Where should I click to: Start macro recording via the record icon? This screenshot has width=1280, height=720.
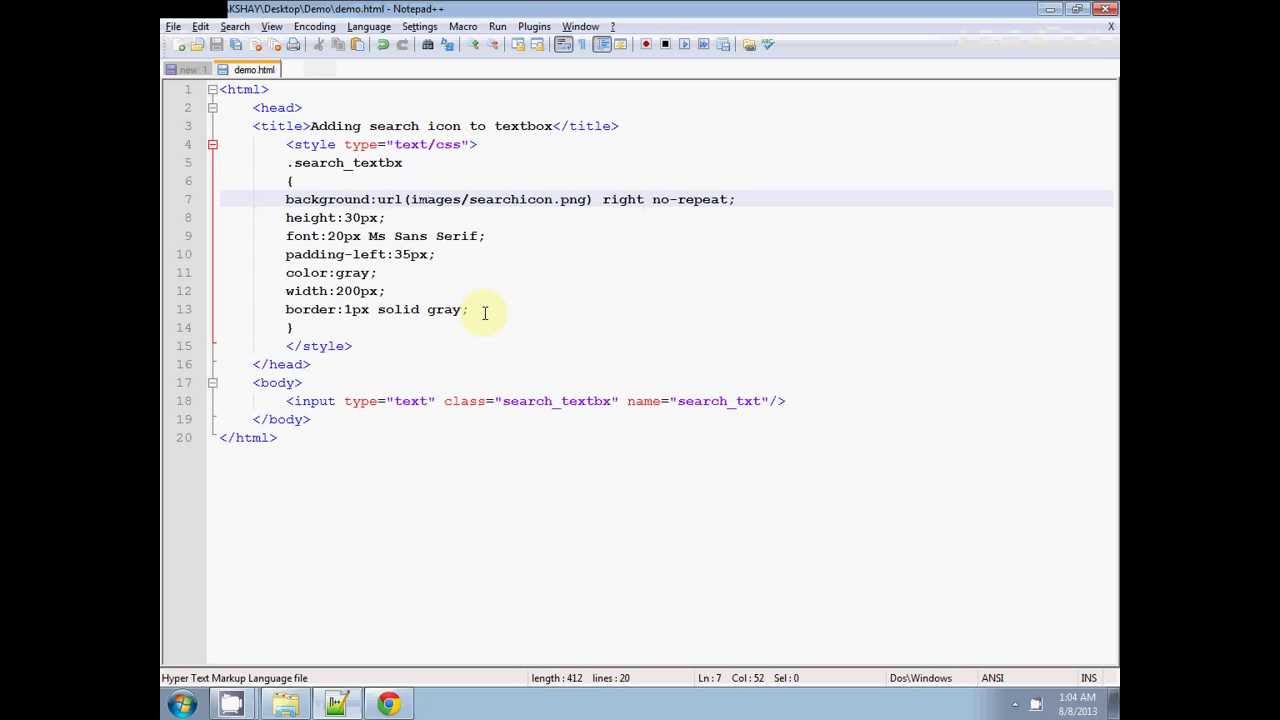click(x=645, y=44)
